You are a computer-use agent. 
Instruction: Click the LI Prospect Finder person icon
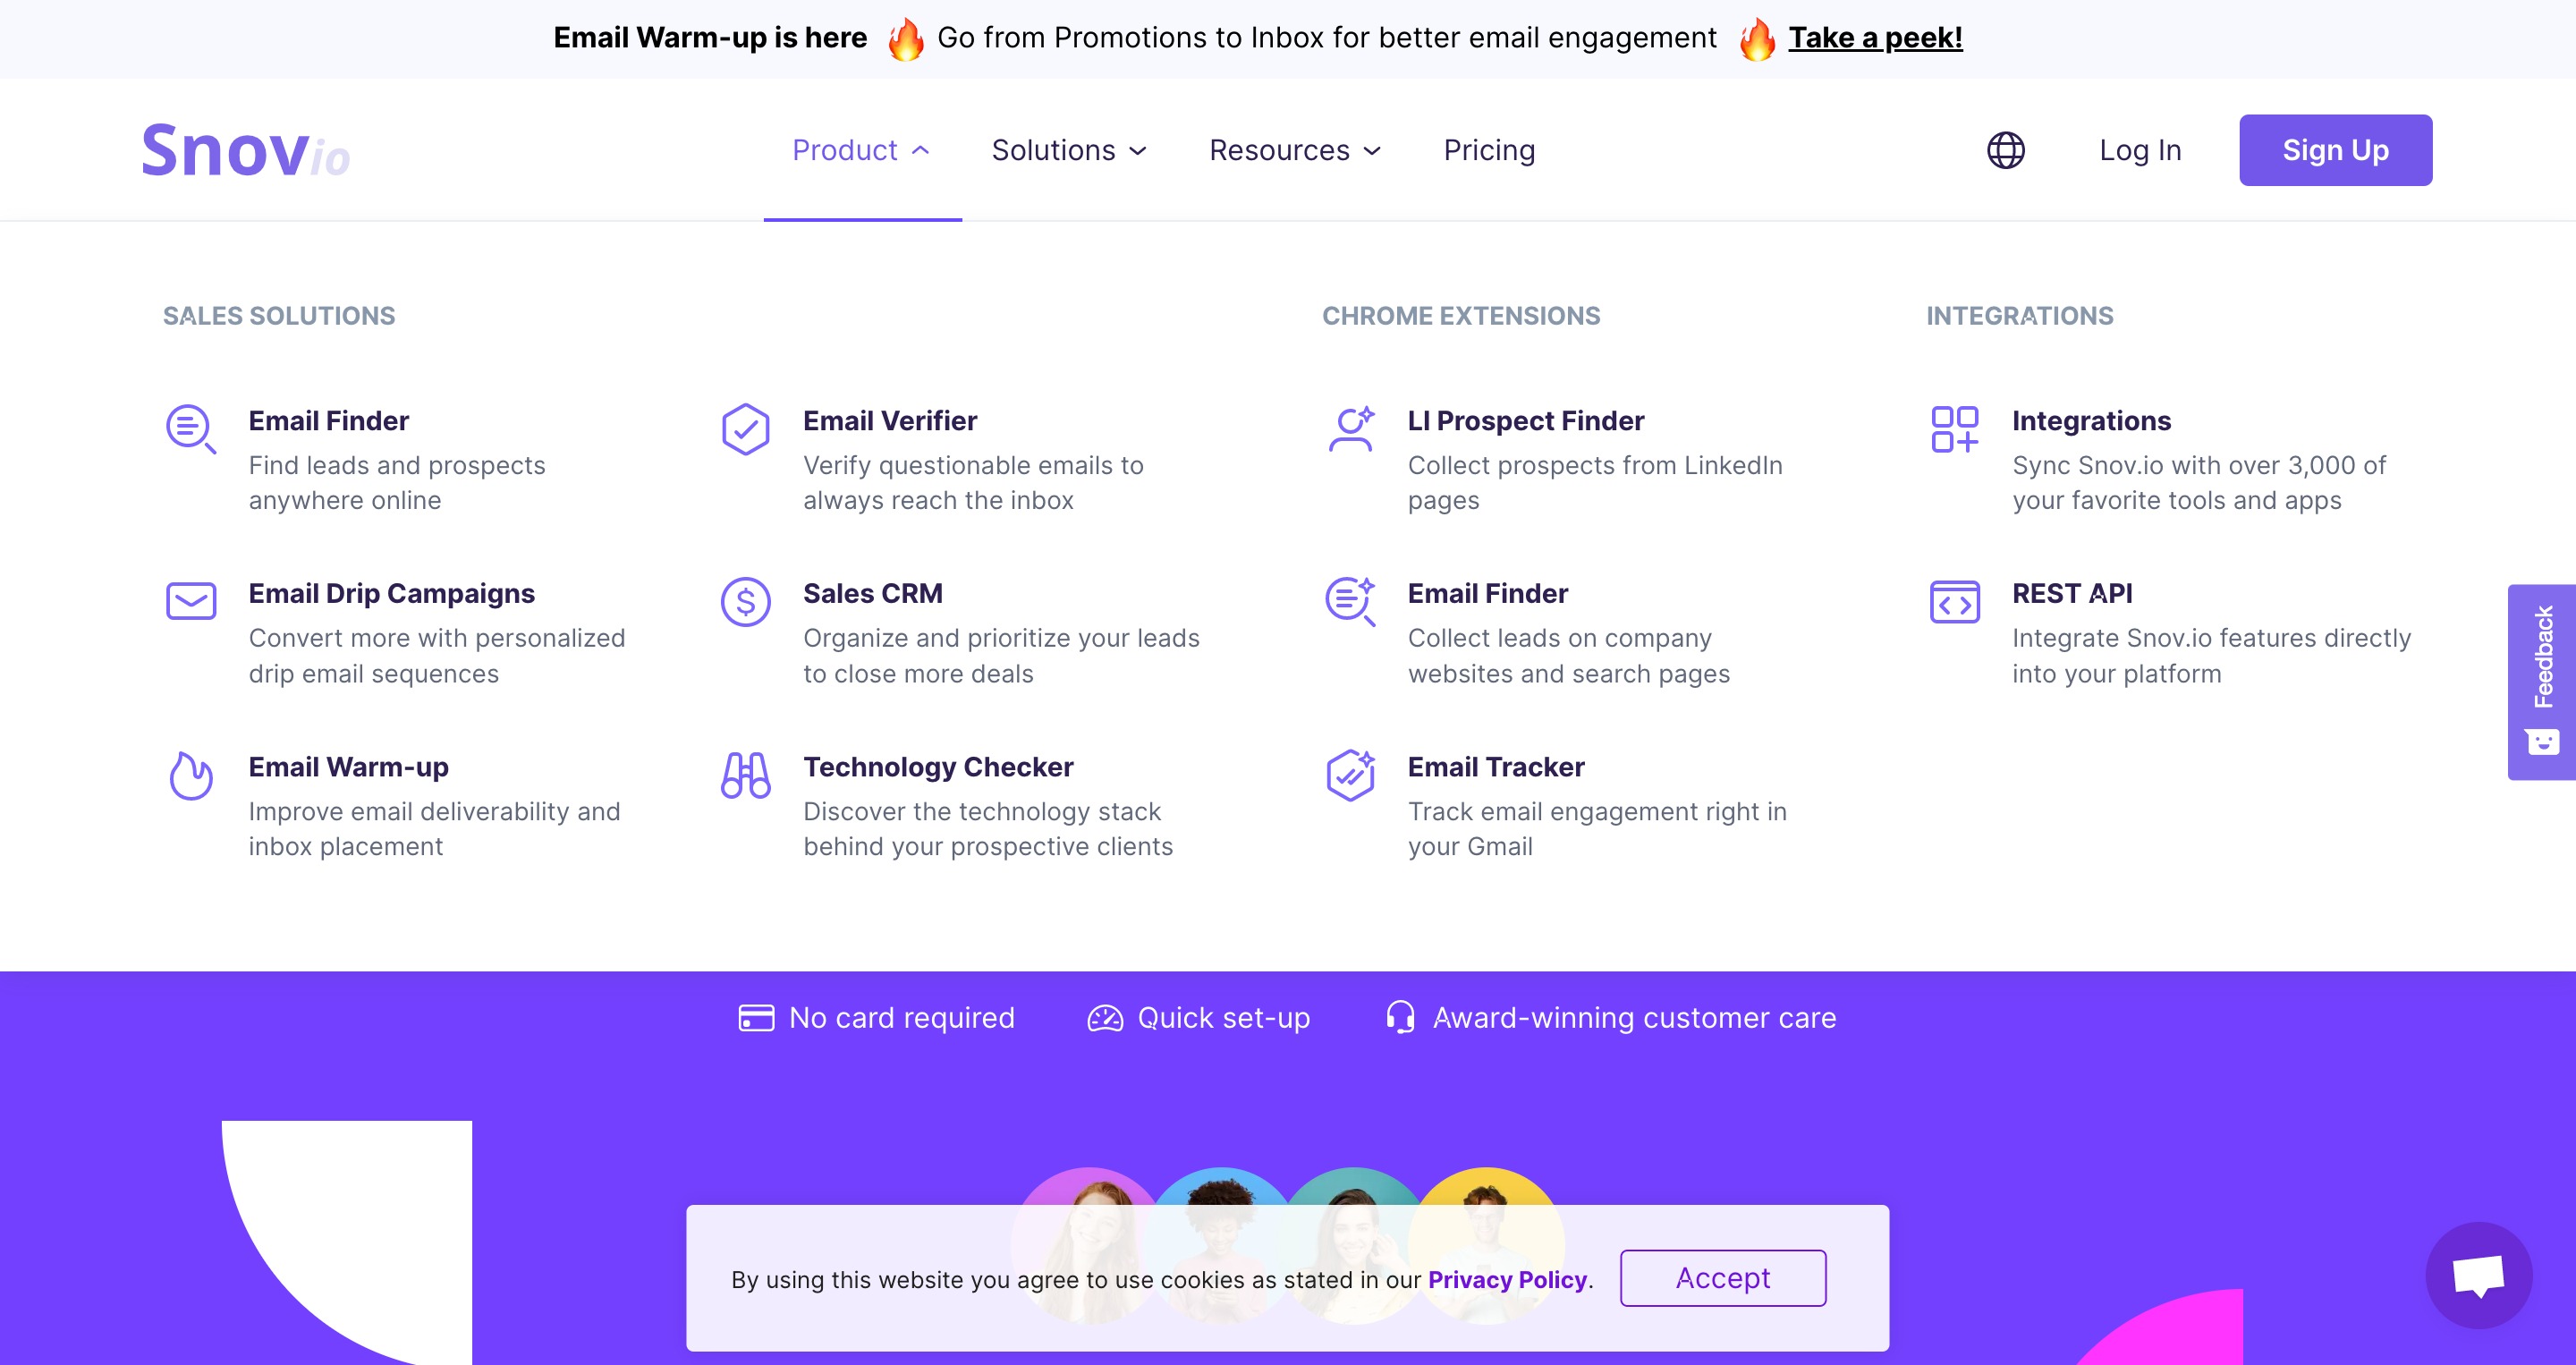1351,429
